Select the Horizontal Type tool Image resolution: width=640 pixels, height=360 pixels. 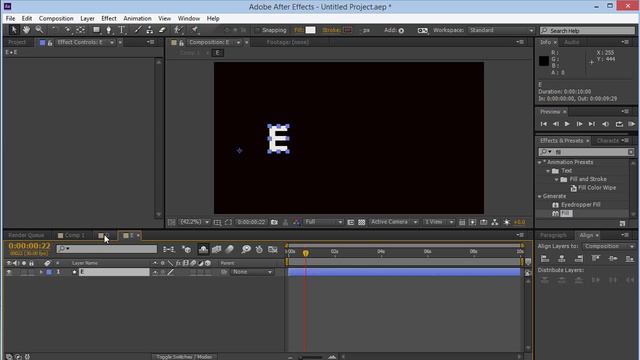point(122,30)
